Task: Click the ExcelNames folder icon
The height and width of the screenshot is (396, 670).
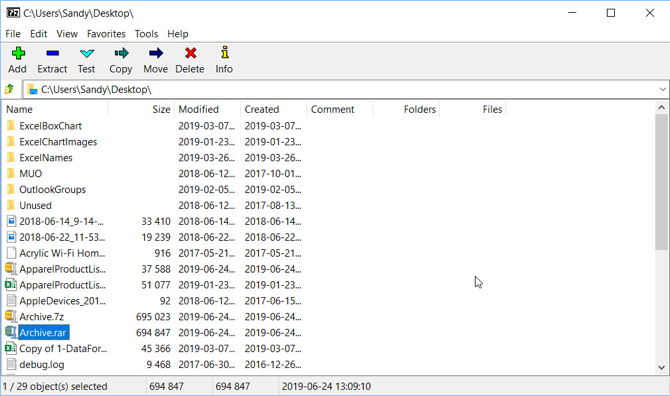Action: (x=11, y=158)
